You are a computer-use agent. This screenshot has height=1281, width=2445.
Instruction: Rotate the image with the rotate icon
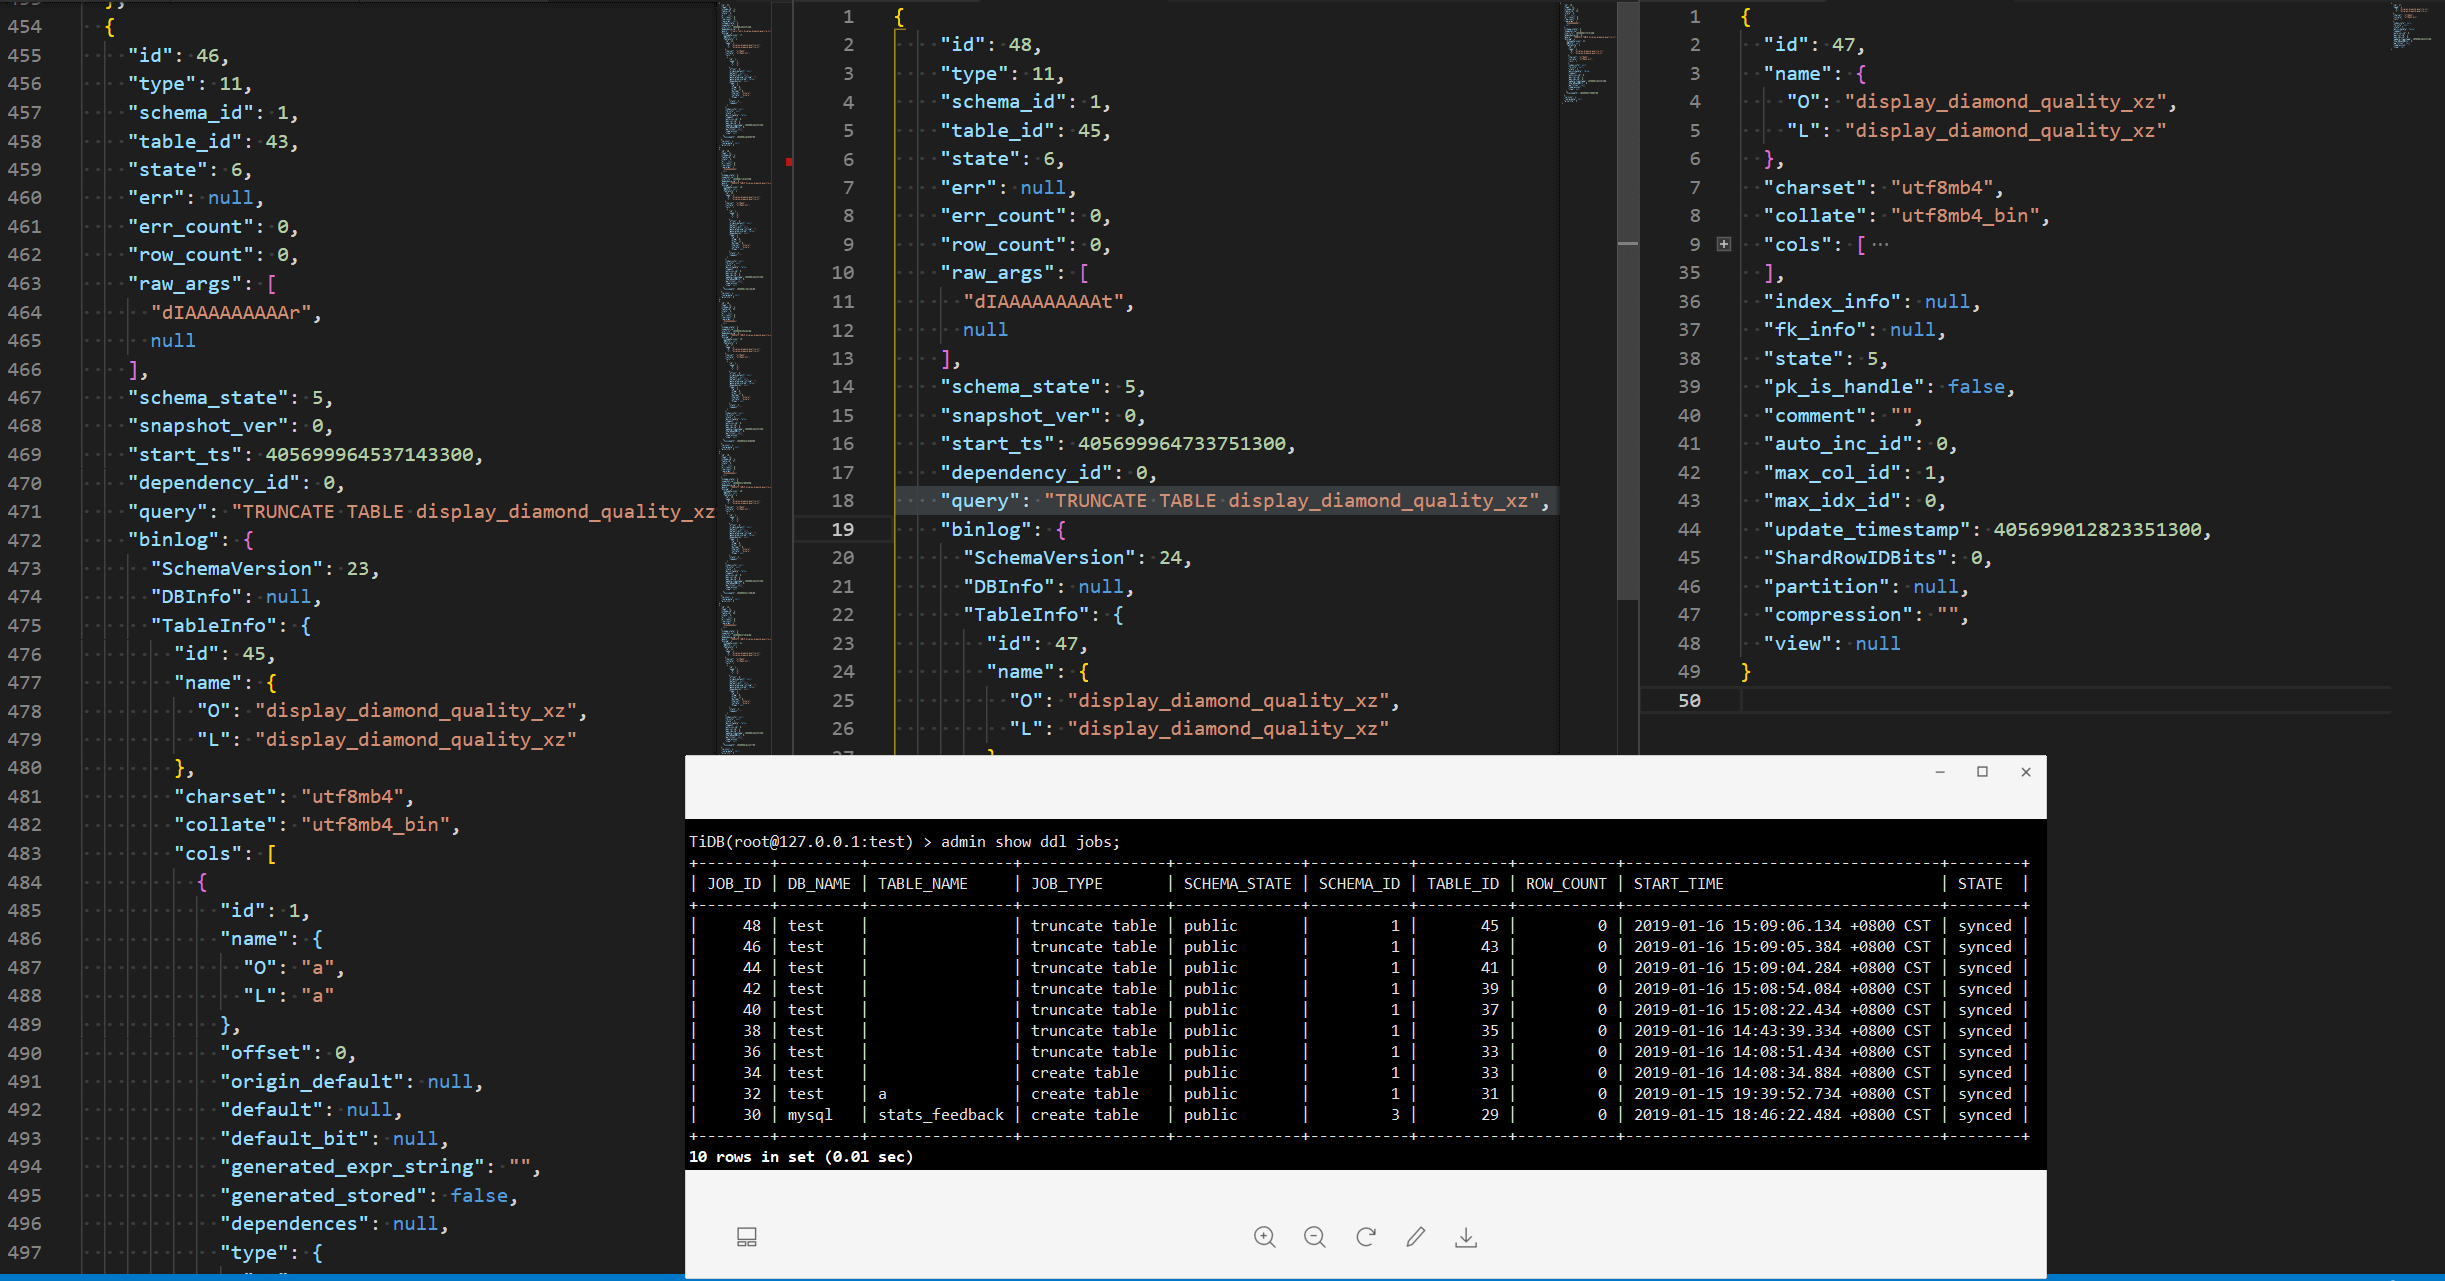click(1365, 1237)
